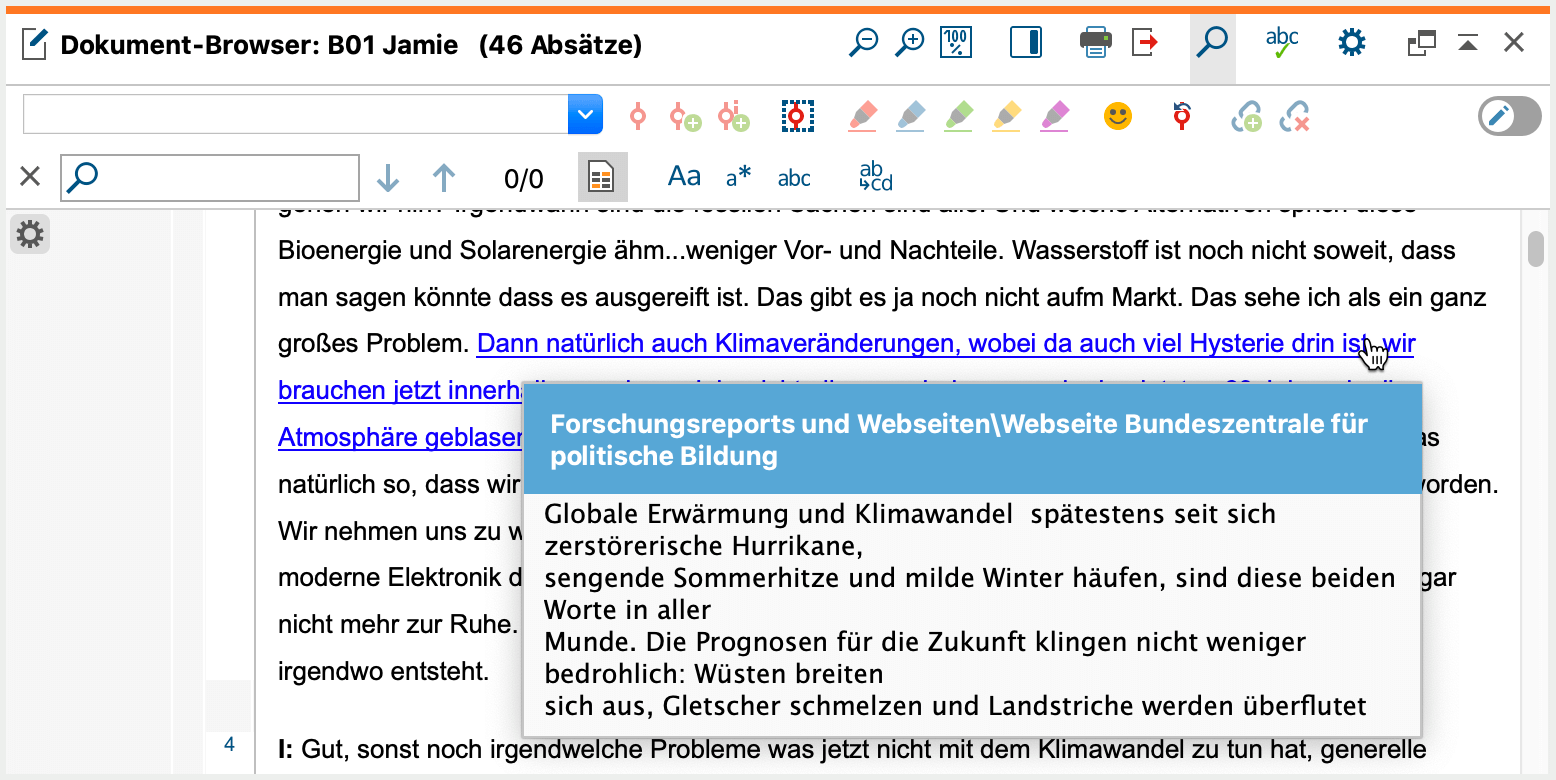Screen dimensions: 1556x780
Task: Print the document
Action: [x=1096, y=43]
